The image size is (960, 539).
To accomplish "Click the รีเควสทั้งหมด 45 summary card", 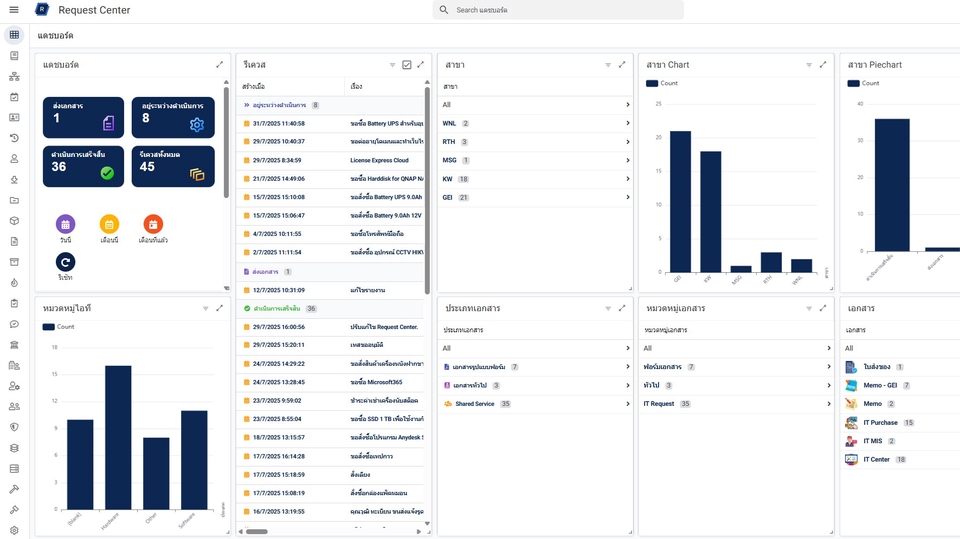I will [172, 166].
